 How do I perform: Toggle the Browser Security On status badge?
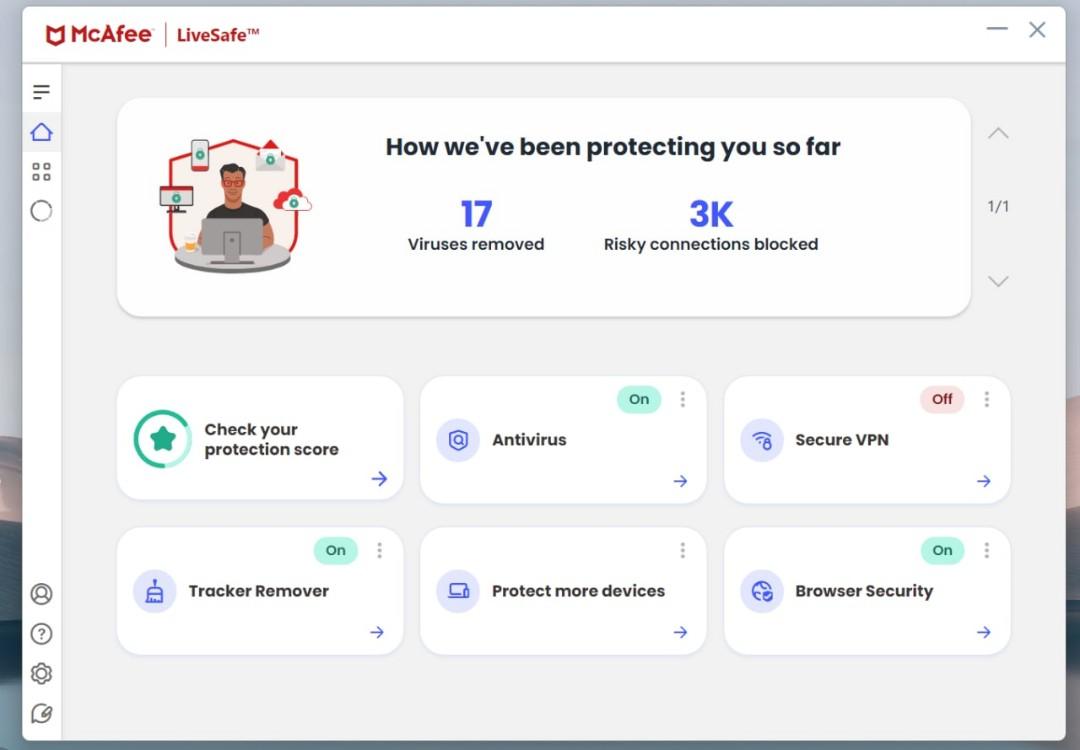tap(942, 550)
